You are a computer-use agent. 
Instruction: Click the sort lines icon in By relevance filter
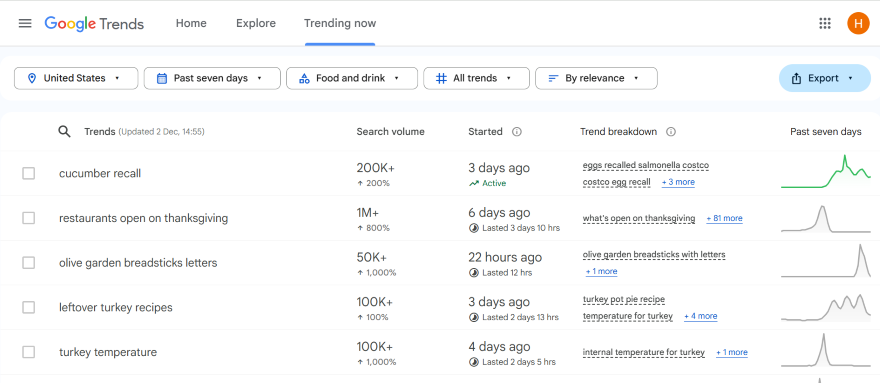pos(553,78)
